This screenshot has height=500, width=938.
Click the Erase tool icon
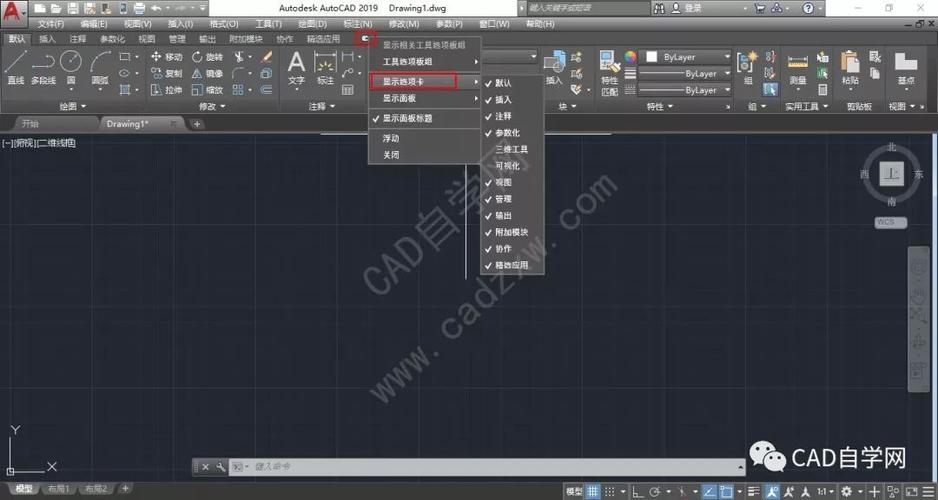click(x=267, y=57)
